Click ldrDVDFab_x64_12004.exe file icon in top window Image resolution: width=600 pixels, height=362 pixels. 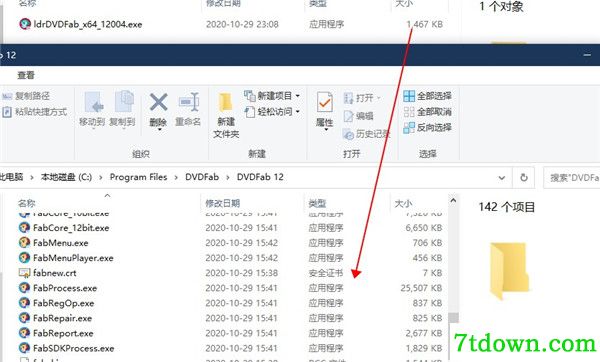tap(24, 24)
